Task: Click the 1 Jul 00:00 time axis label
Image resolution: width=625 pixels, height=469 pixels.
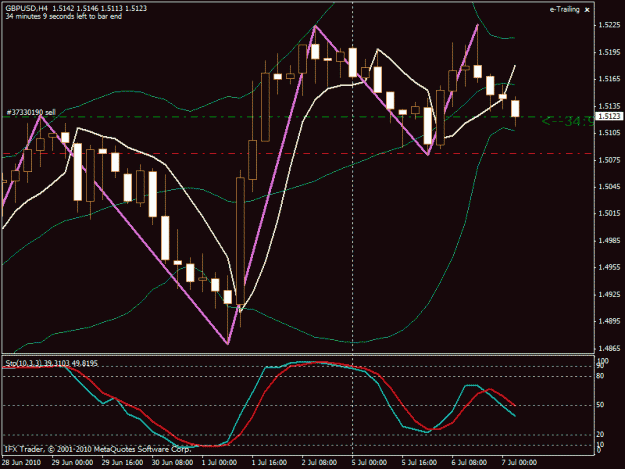Action: click(x=219, y=462)
